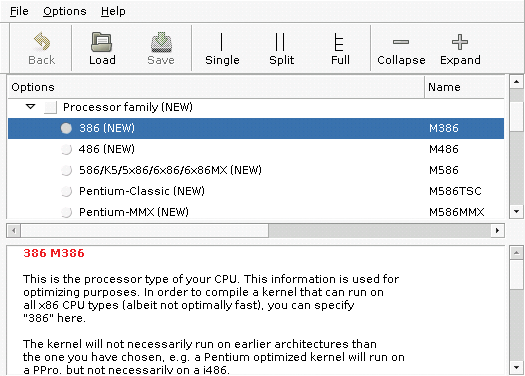Select the Pentium-Classic radio option
Image resolution: width=525 pixels, height=376 pixels.
point(66,191)
